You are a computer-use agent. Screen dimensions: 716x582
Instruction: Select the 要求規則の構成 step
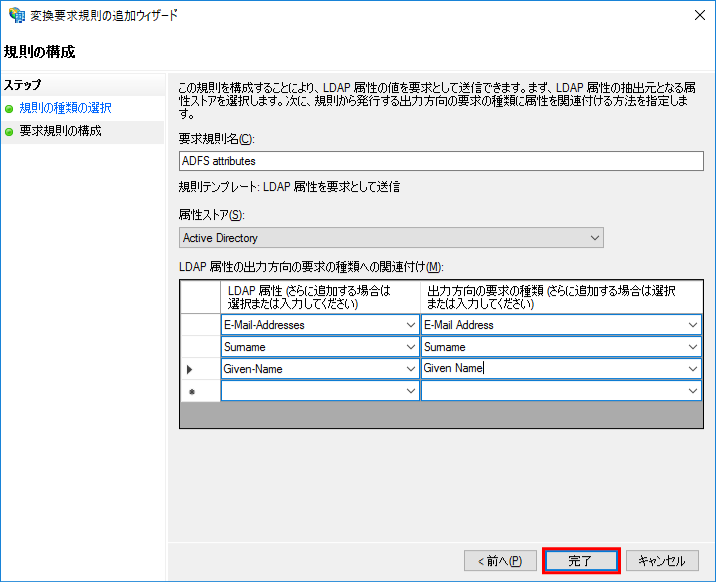pyautogui.click(x=60, y=131)
